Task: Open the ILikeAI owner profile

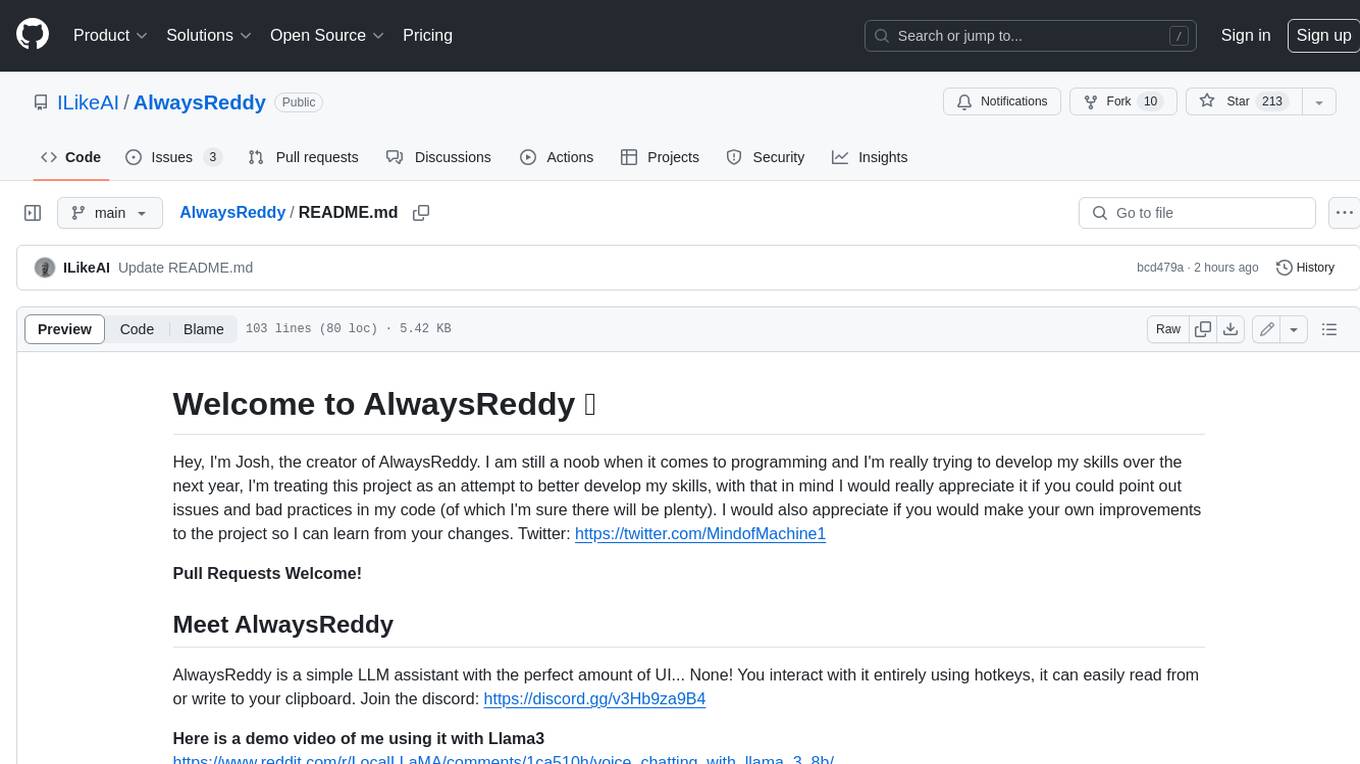Action: pyautogui.click(x=89, y=102)
